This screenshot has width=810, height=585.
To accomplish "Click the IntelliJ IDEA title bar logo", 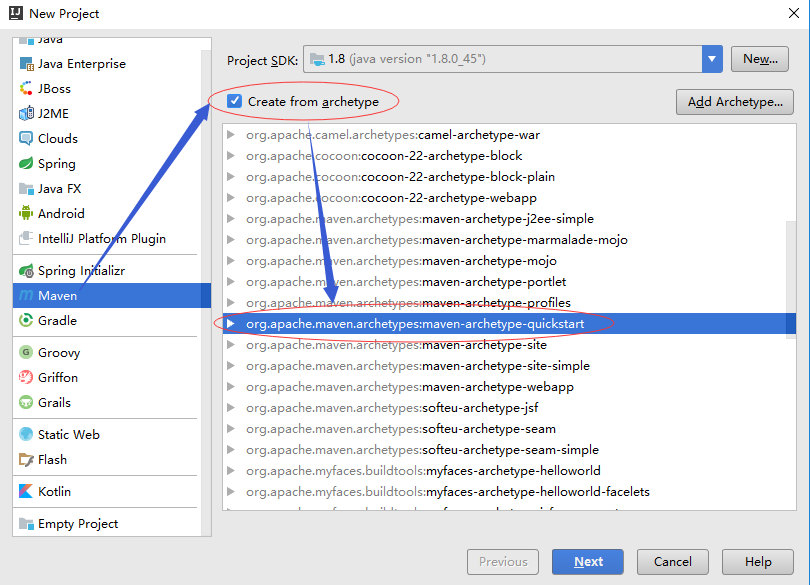I will tap(16, 13).
